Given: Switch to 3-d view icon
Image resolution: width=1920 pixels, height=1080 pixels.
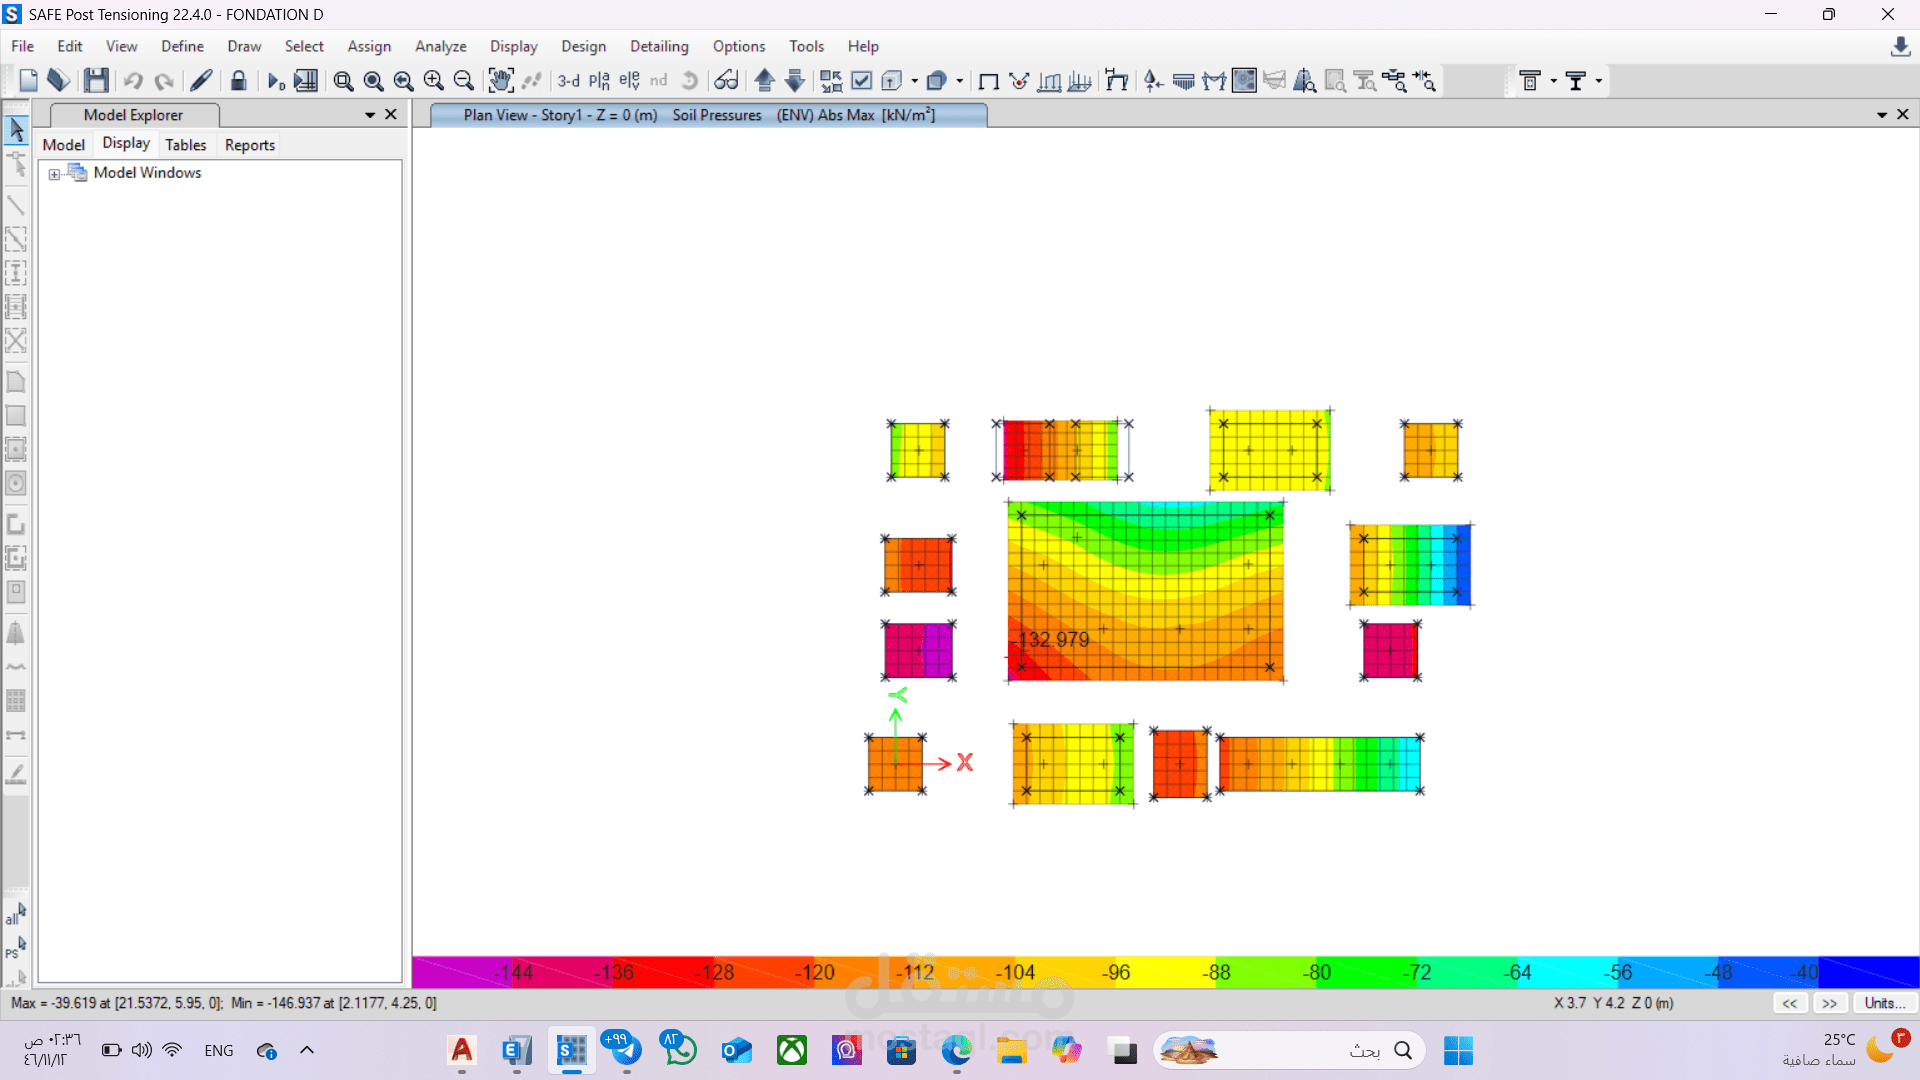Looking at the screenshot, I should pyautogui.click(x=568, y=81).
